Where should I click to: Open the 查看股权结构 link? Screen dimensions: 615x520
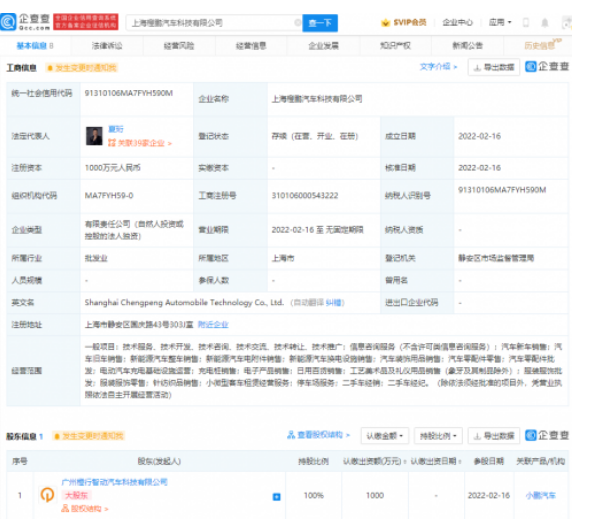tap(318, 435)
